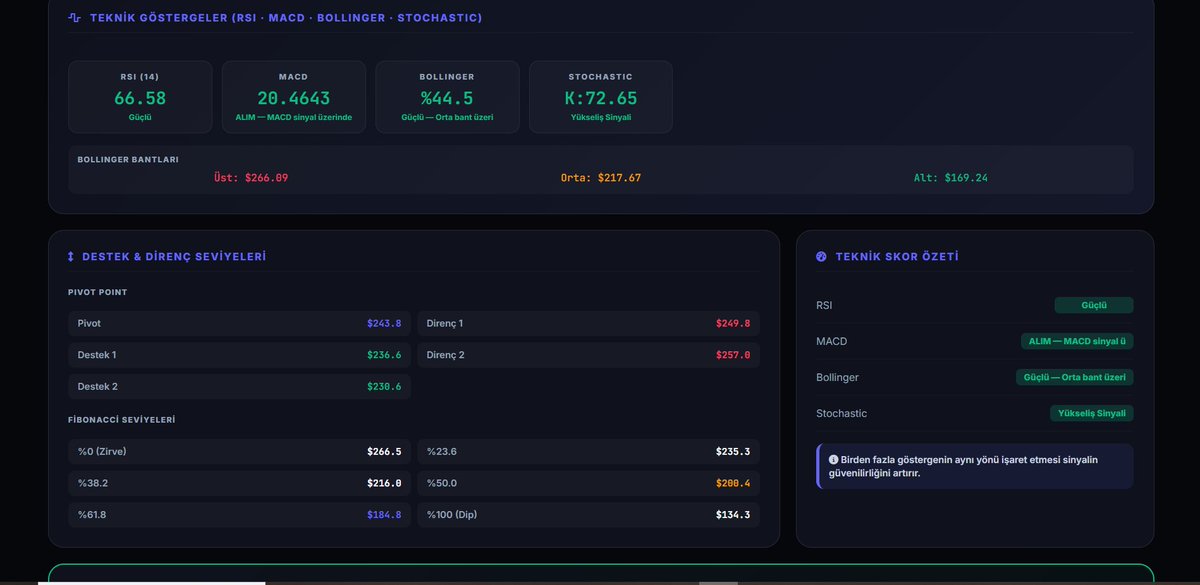
Task: Select the Direnç 1 row showing $249.8
Action: [588, 323]
